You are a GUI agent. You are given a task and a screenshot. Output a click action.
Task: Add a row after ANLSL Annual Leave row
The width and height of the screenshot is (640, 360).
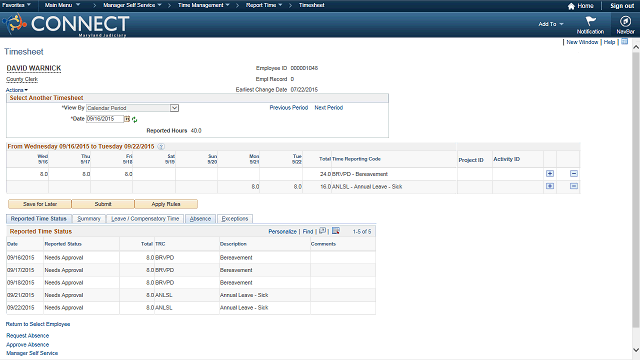click(x=550, y=186)
